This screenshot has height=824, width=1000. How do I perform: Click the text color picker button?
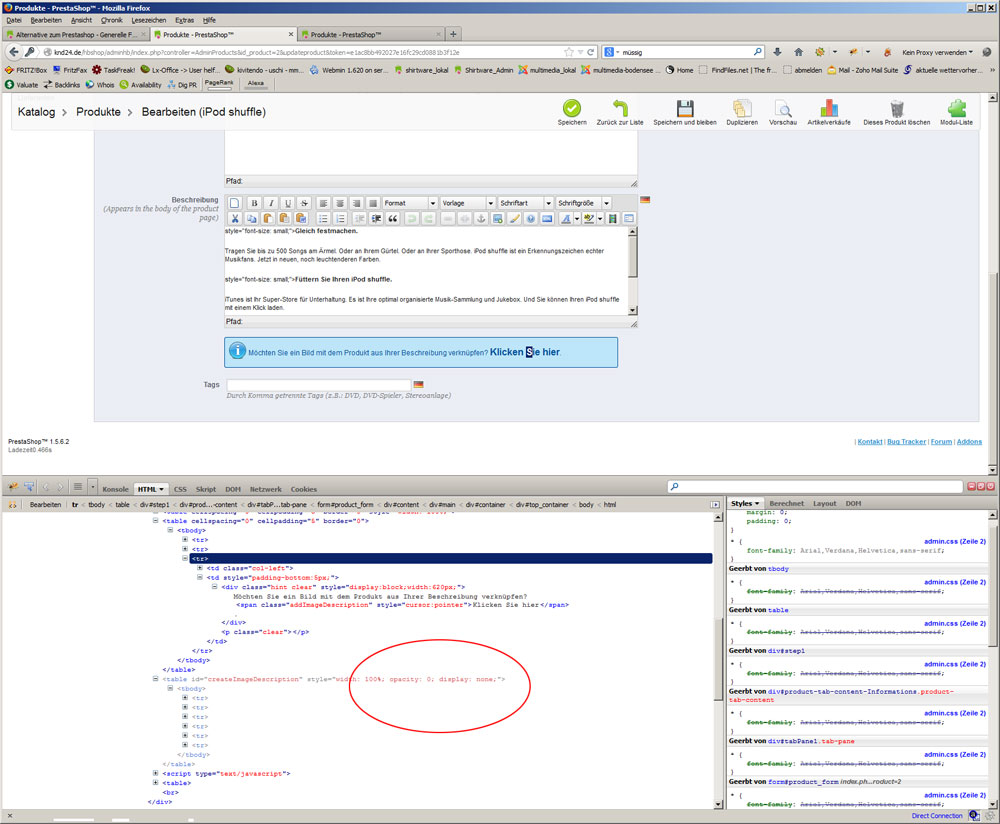(x=566, y=218)
